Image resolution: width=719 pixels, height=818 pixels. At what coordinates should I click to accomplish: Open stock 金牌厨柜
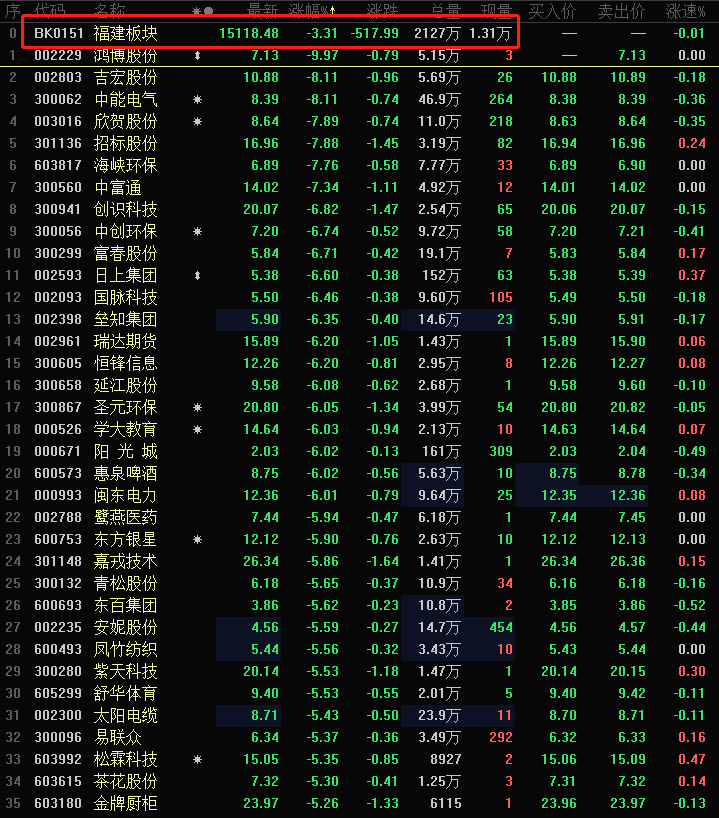click(x=125, y=803)
